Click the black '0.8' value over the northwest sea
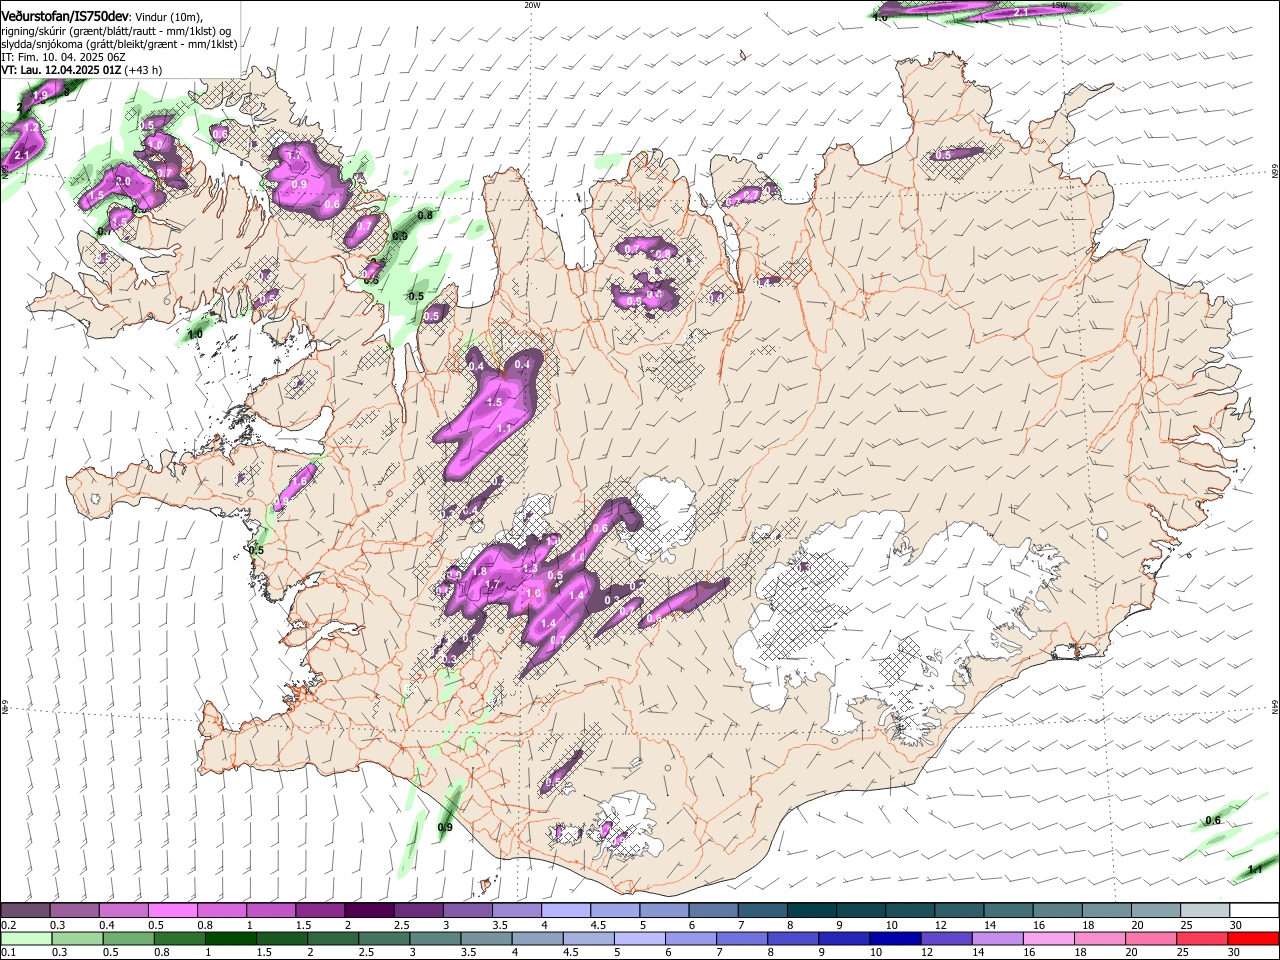Screen dimensions: 1280x960 [425, 215]
